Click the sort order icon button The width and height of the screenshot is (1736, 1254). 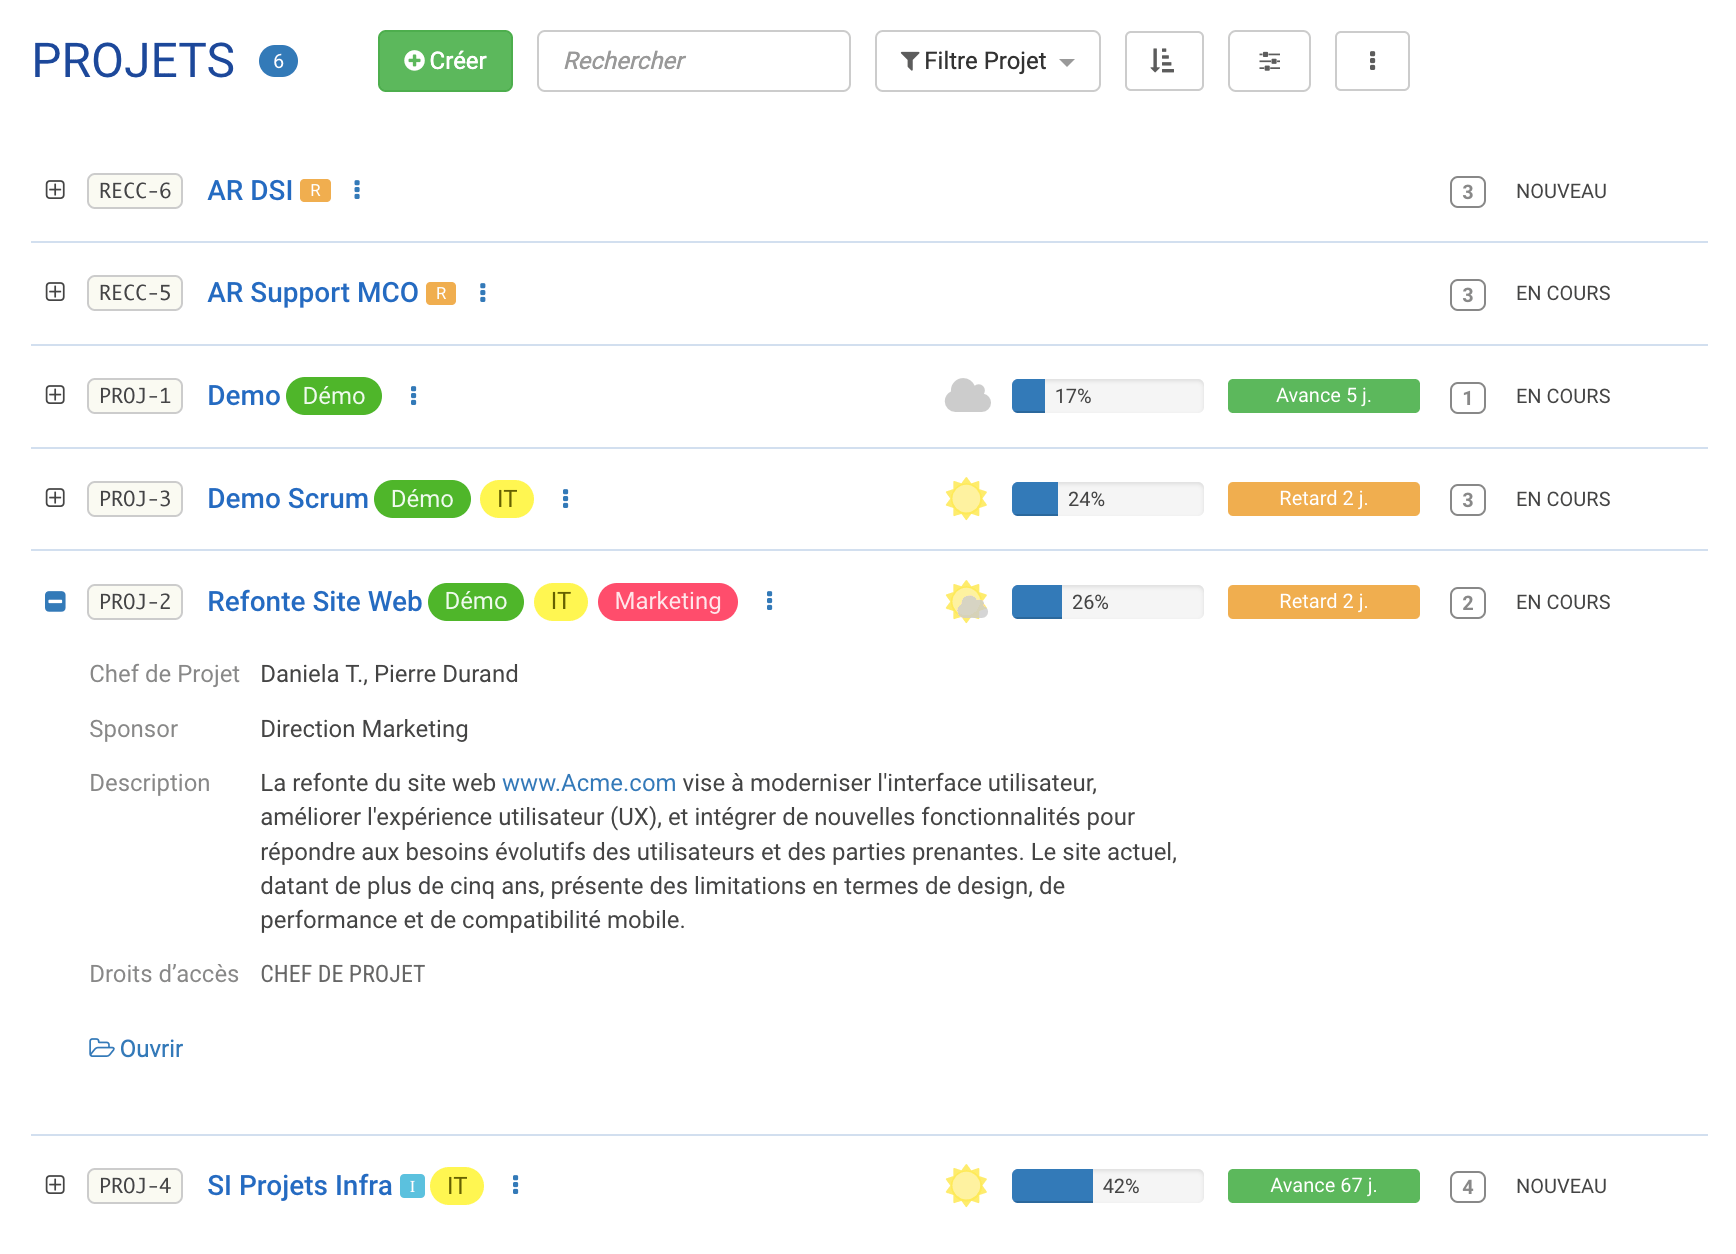pos(1163,61)
